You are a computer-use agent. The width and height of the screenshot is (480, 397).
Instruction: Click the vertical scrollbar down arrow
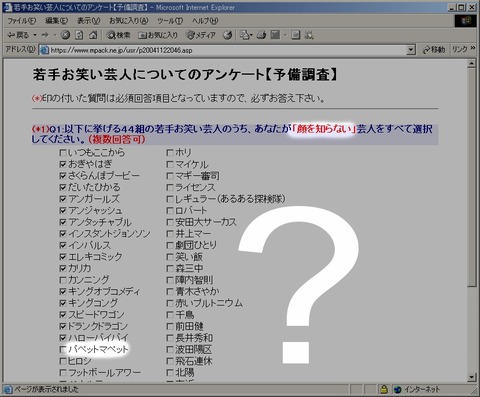(x=472, y=377)
